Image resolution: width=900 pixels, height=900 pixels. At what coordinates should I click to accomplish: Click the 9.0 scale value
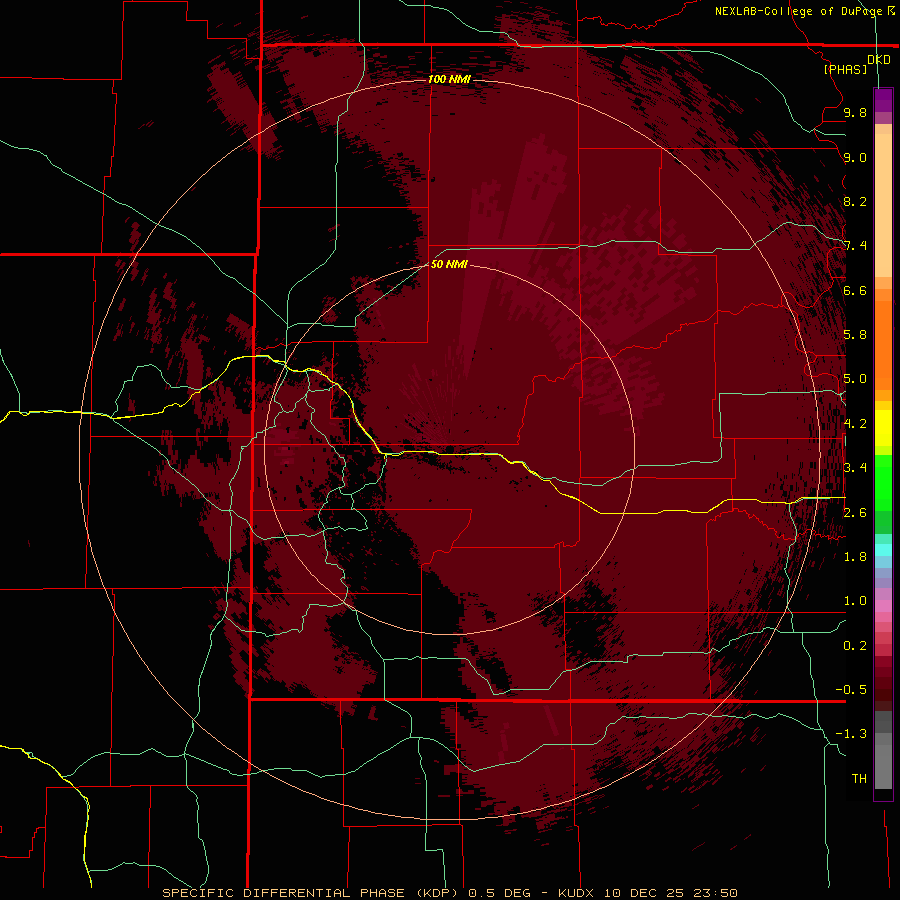tap(855, 157)
